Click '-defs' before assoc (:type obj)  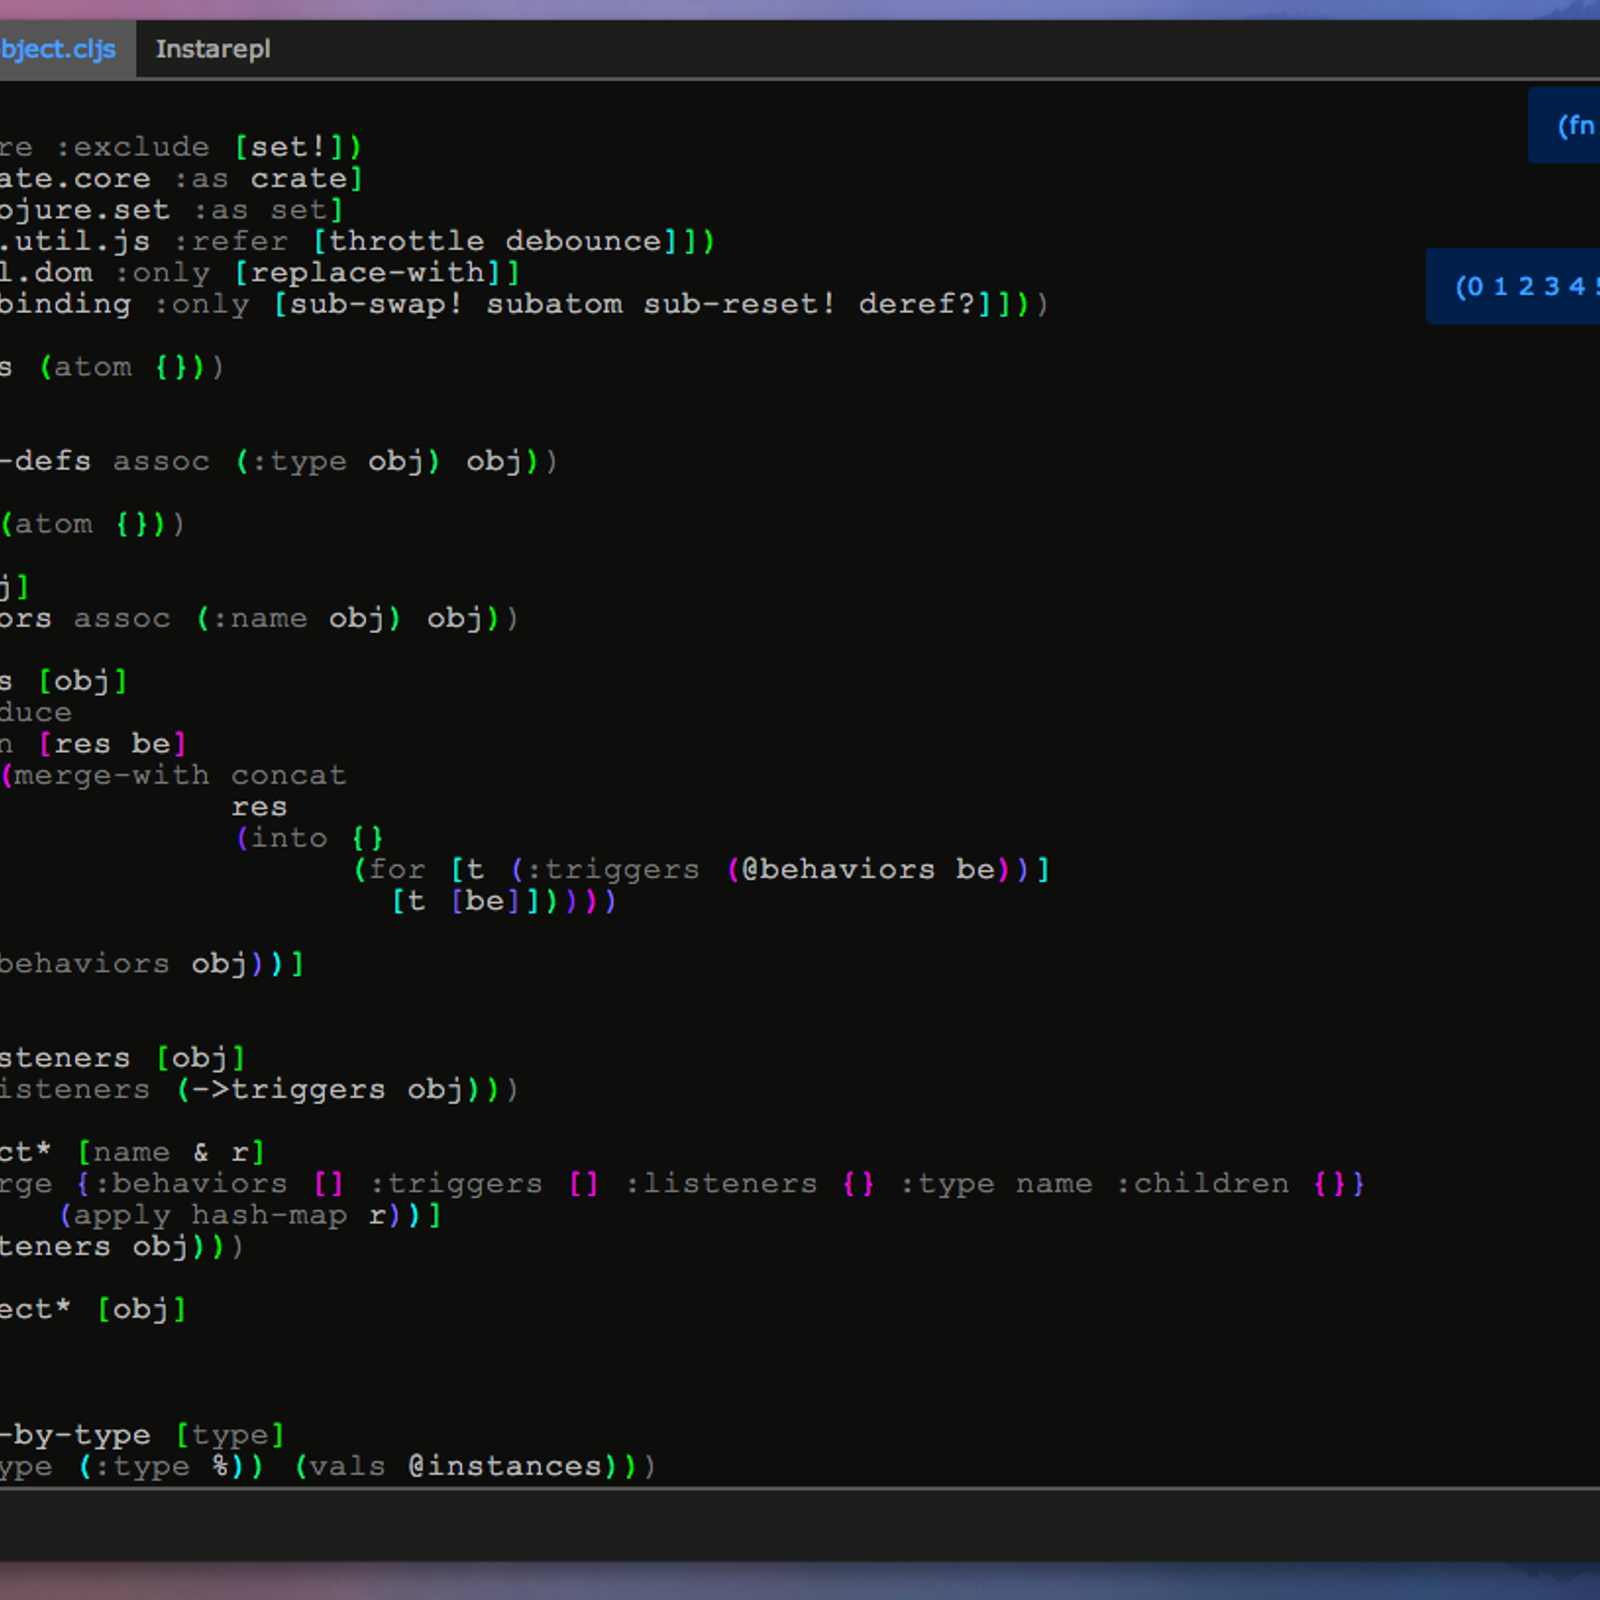[45, 461]
